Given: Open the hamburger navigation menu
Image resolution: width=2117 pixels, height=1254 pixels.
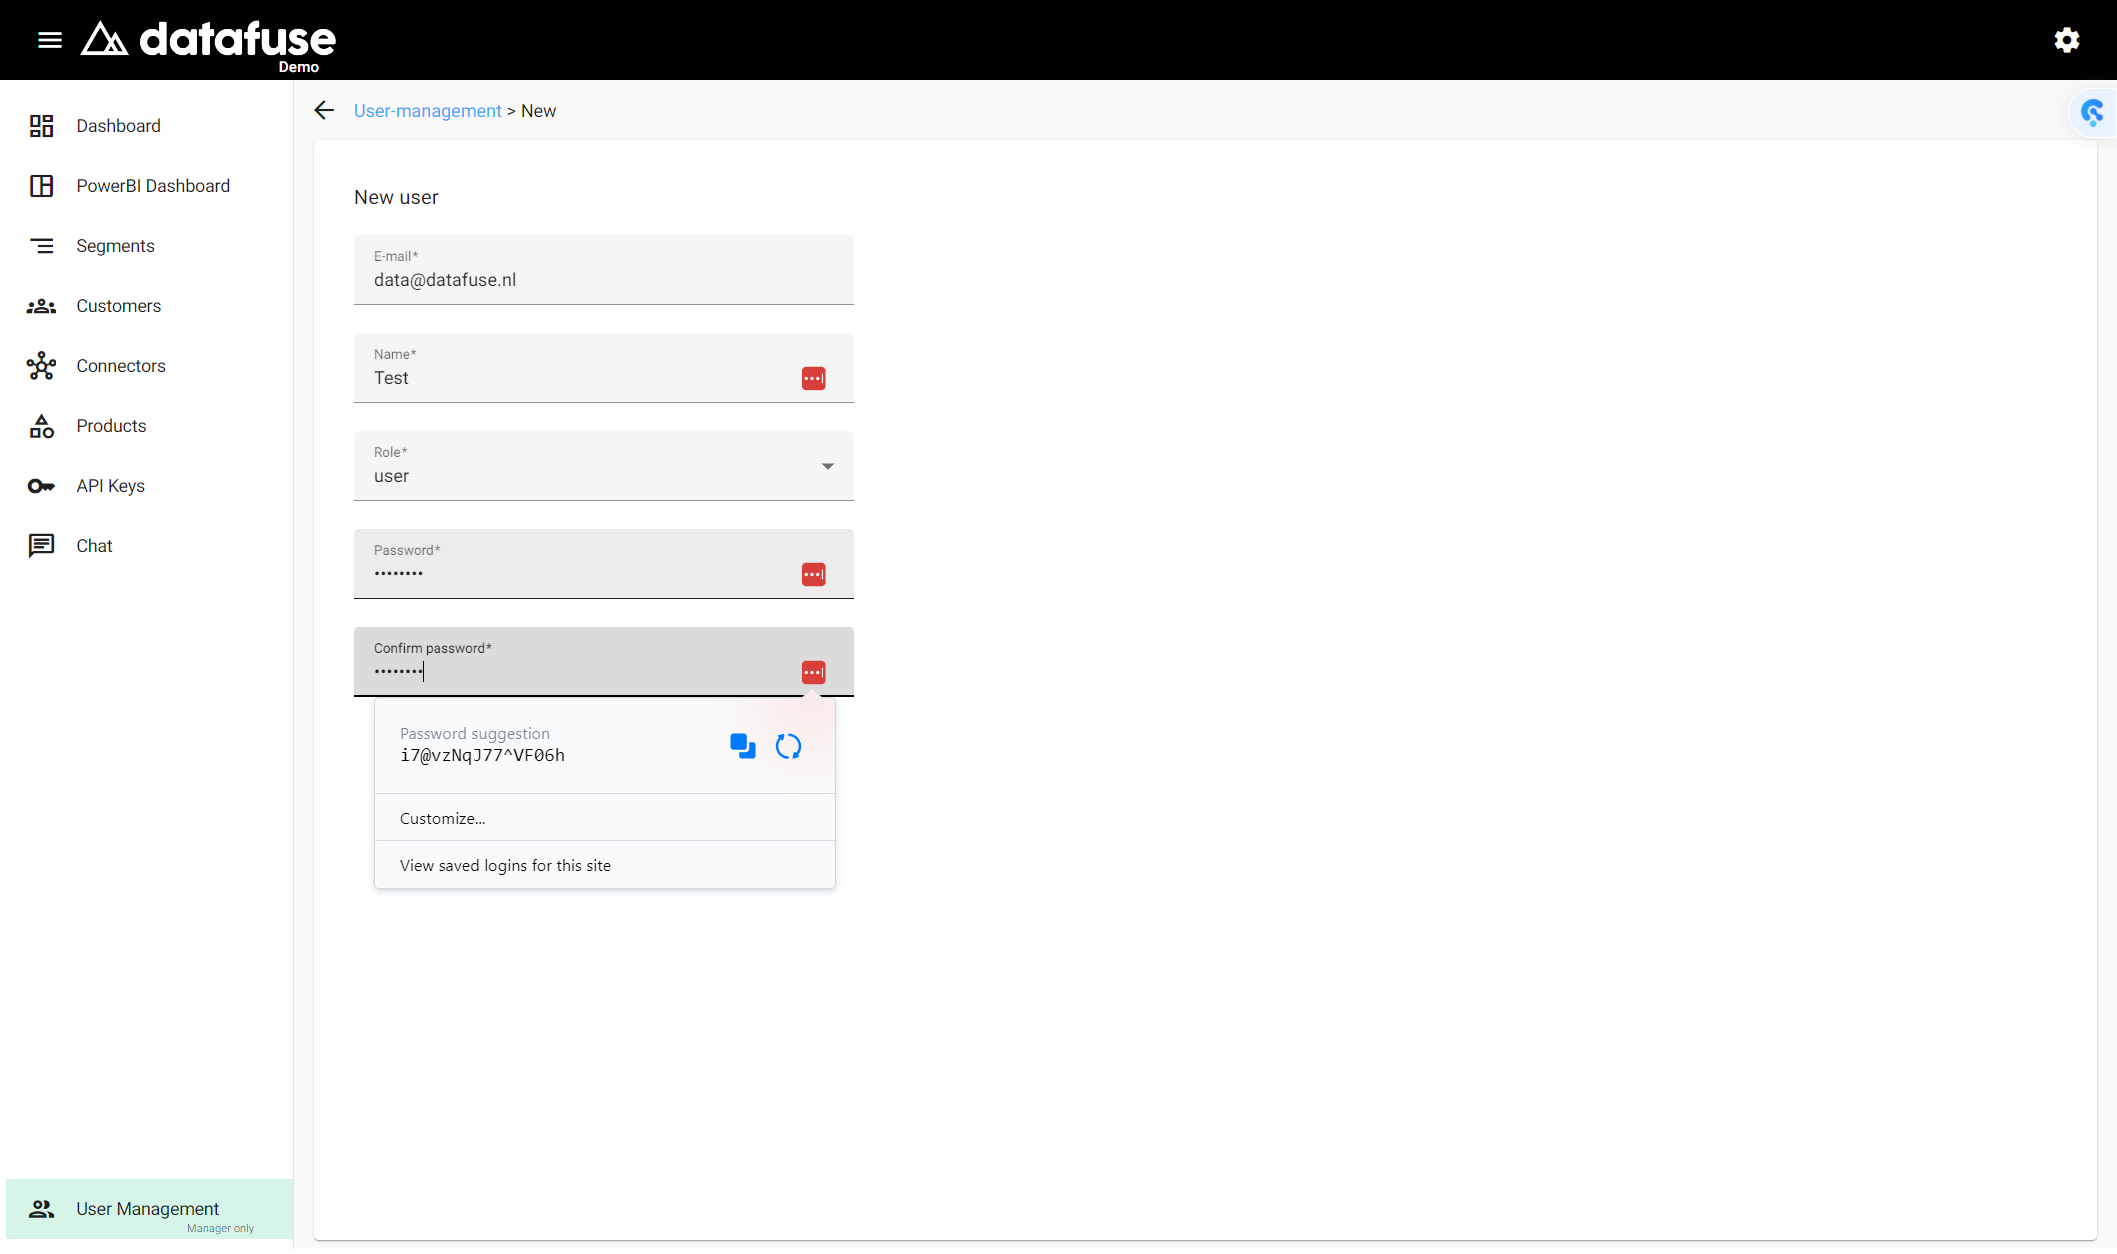Looking at the screenshot, I should [x=50, y=40].
